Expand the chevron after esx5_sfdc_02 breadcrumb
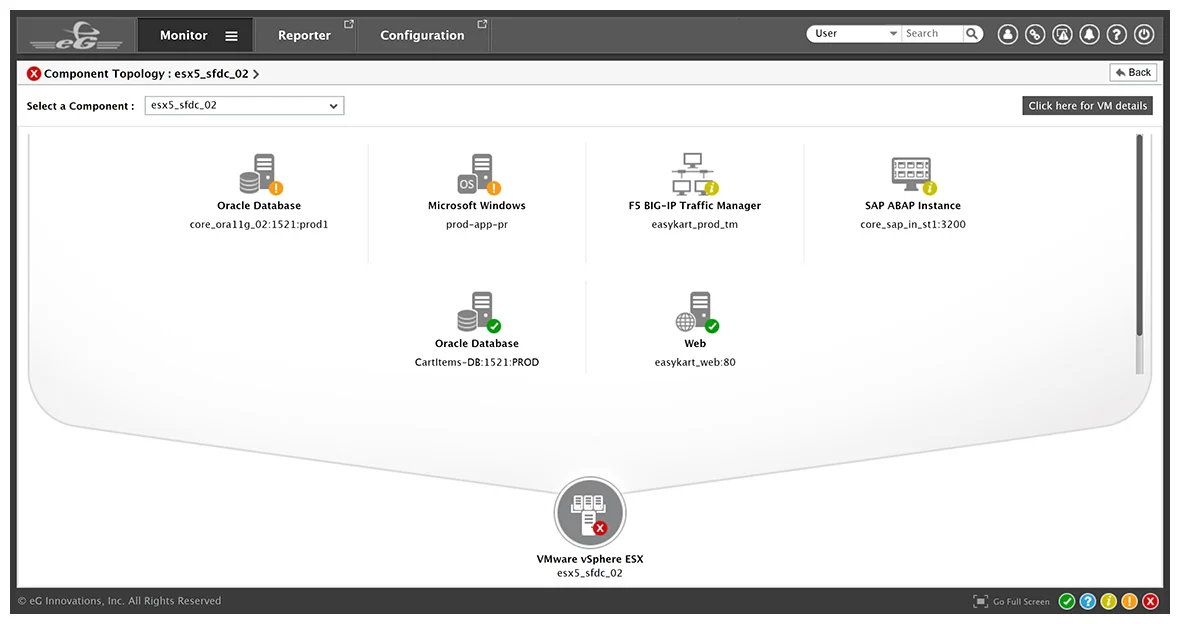The image size is (1180, 624). [256, 74]
